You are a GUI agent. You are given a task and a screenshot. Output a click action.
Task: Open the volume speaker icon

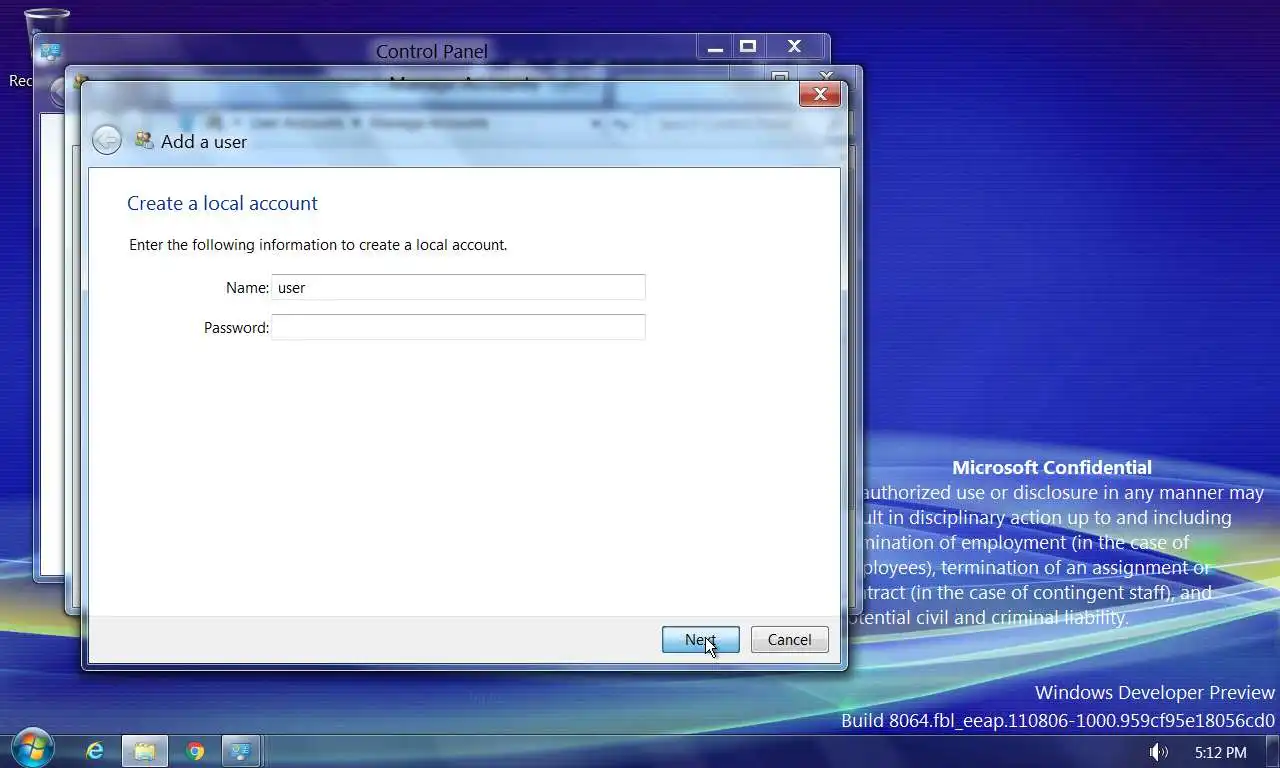[1159, 752]
